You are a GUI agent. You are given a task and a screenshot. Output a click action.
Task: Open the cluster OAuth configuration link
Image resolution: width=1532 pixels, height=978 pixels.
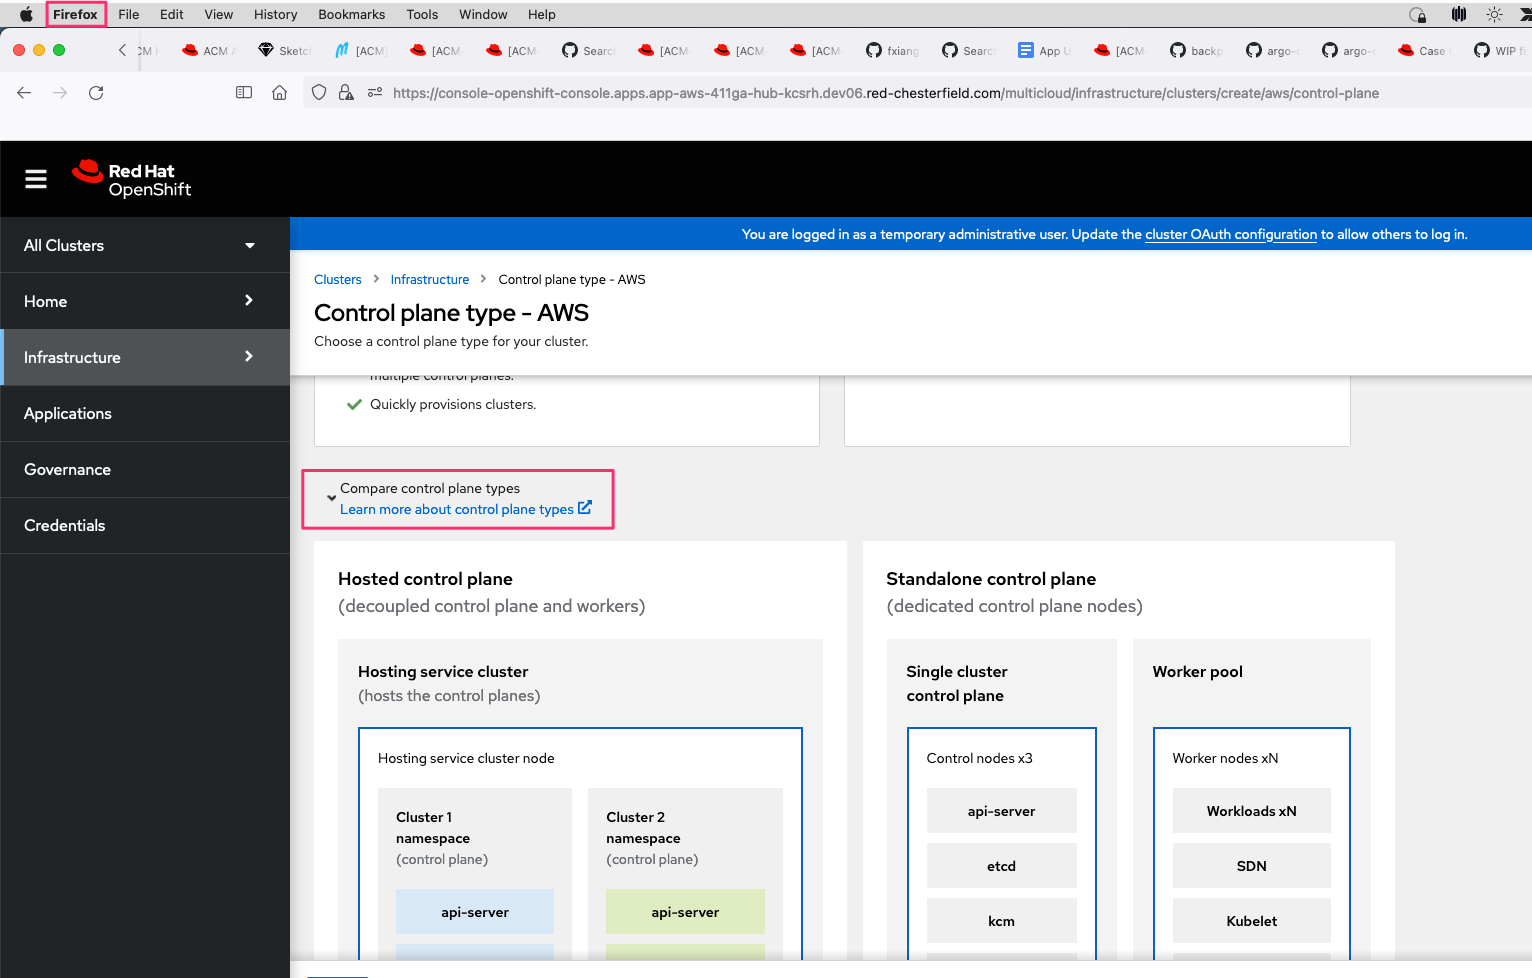click(x=1231, y=234)
